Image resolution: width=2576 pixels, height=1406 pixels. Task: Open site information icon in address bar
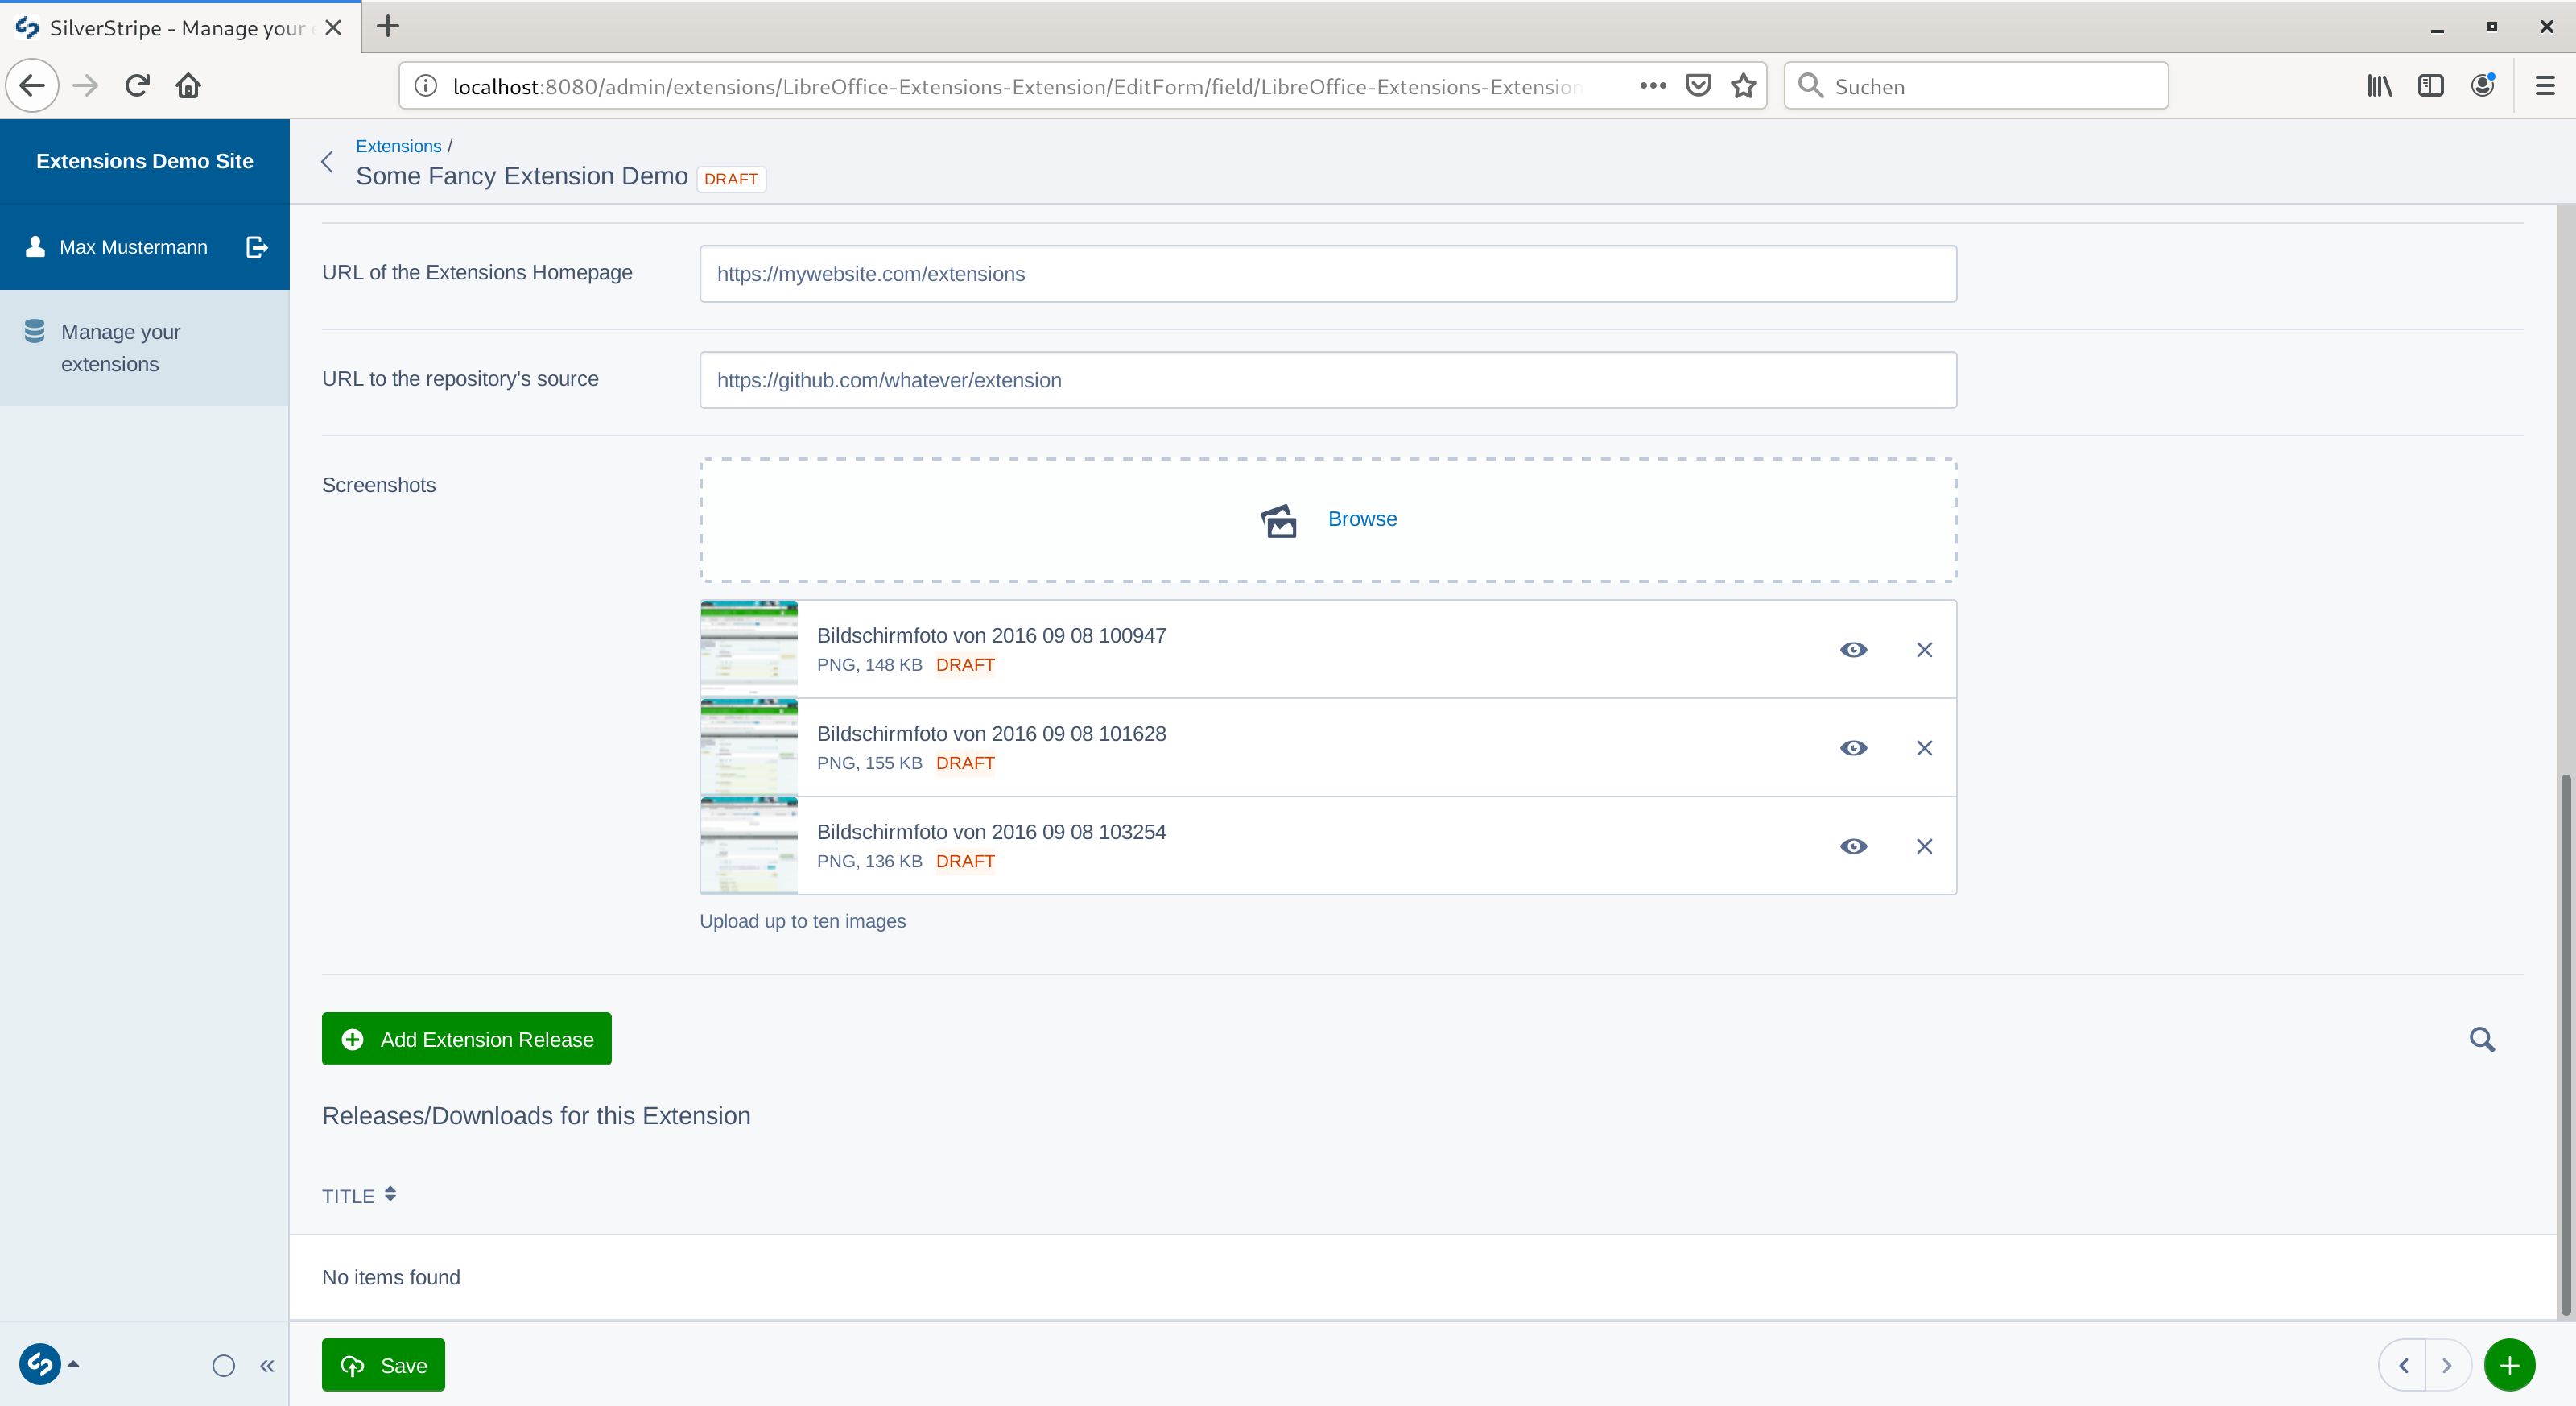(x=426, y=86)
